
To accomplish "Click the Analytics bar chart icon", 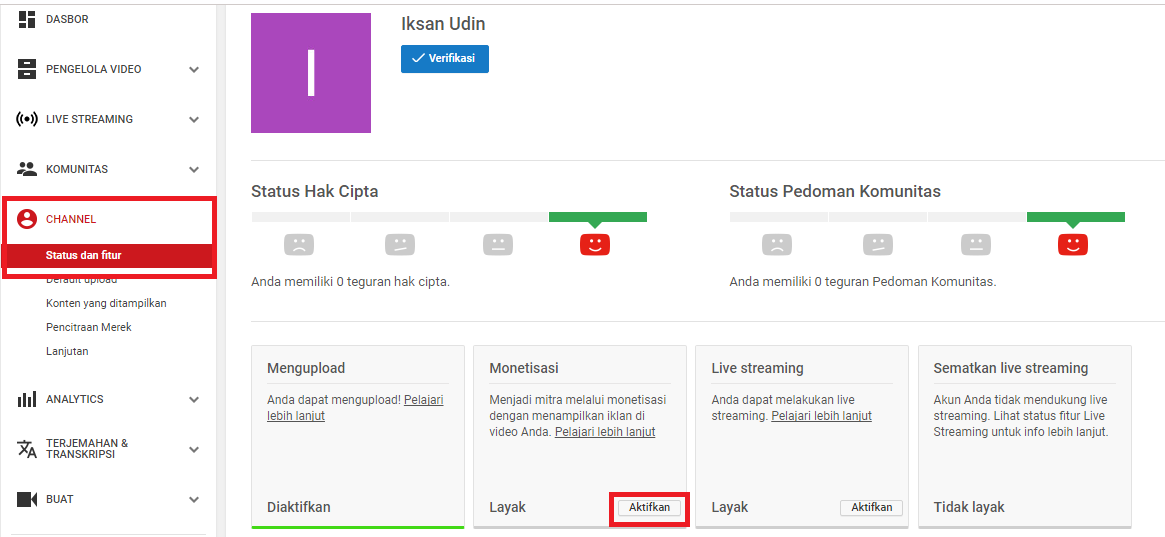I will tap(27, 400).
